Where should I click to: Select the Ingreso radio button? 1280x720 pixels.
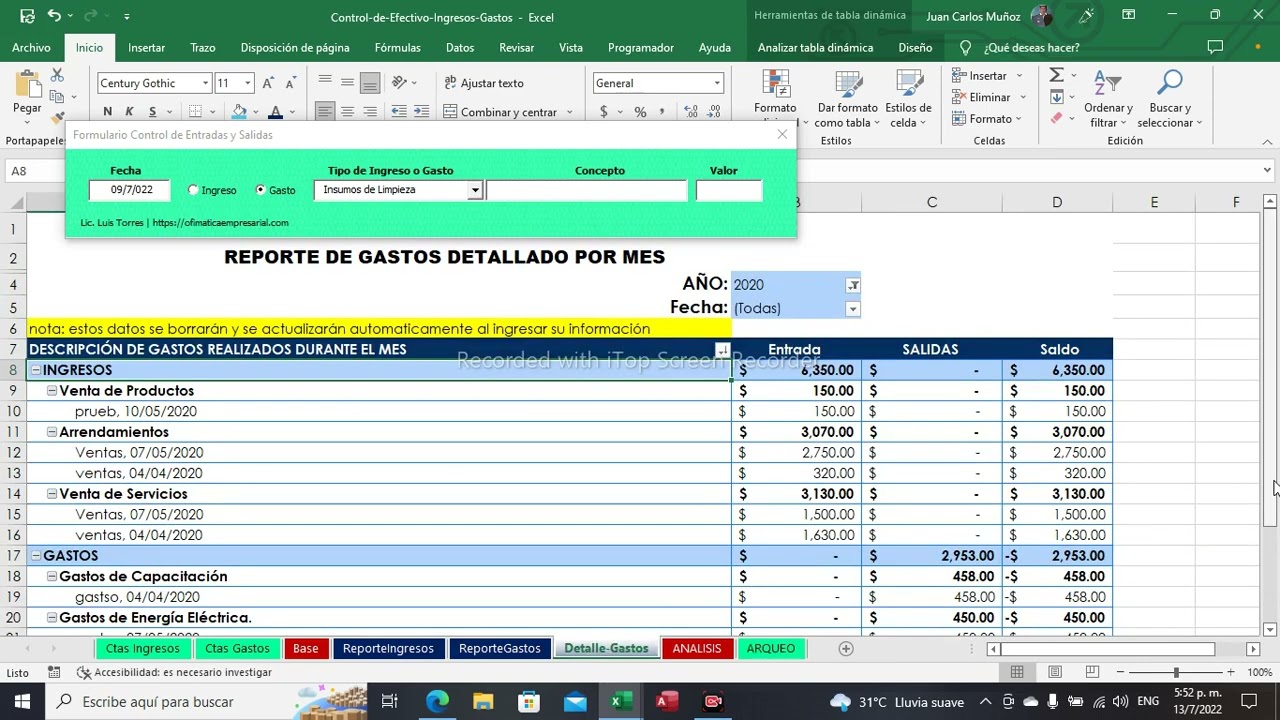point(193,190)
